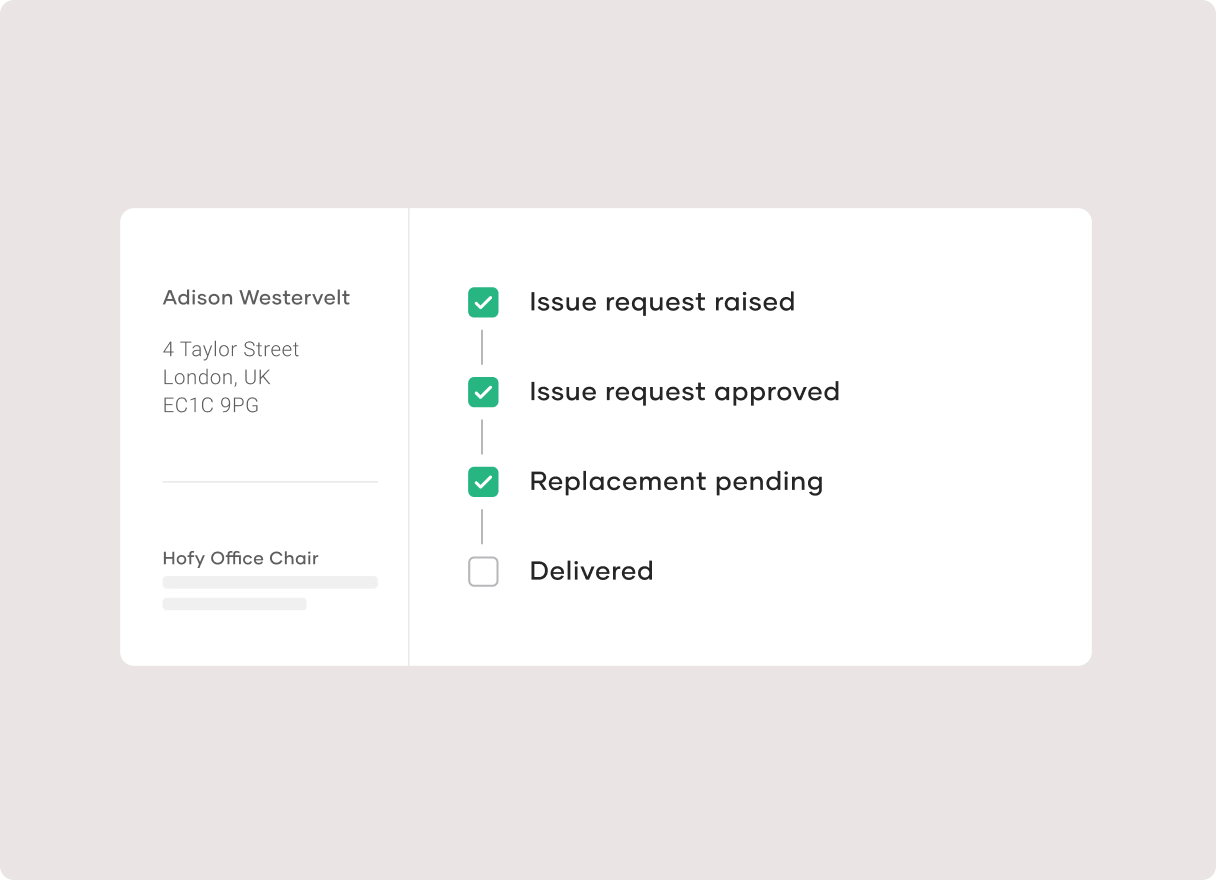Open the Hofy Office Chair item
The height and width of the screenshot is (880, 1216).
pos(241,558)
